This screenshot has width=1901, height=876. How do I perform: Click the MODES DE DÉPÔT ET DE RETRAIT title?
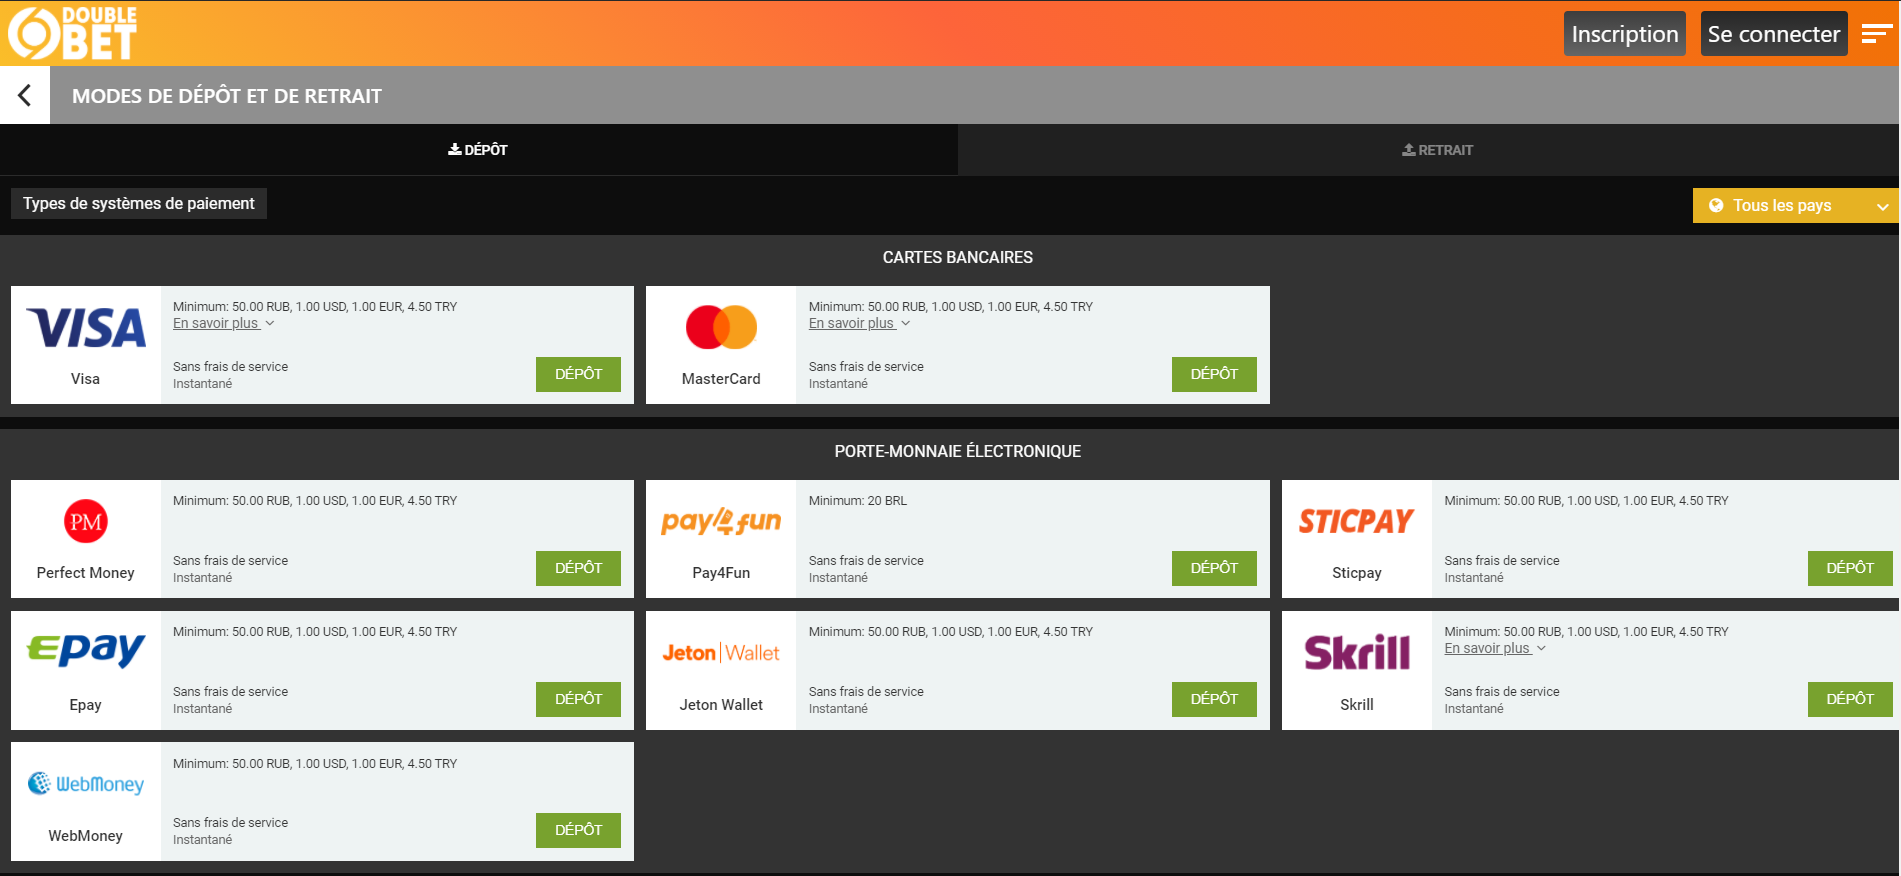click(227, 96)
